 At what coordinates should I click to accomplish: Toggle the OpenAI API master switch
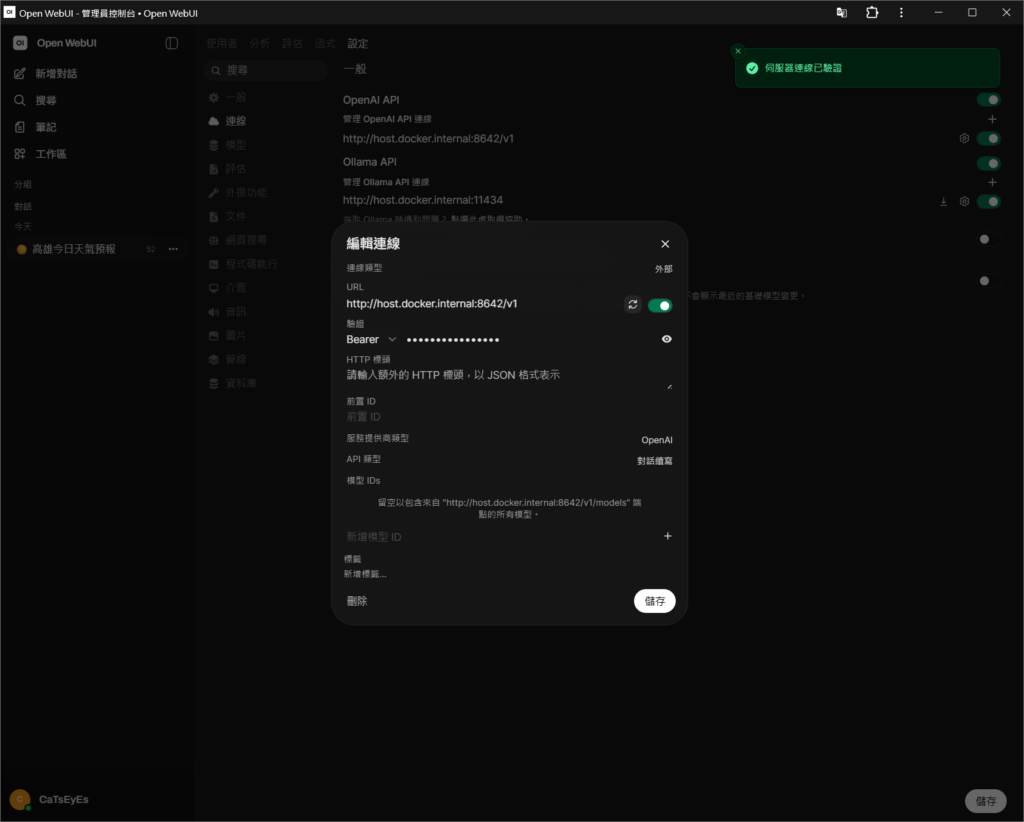[989, 100]
